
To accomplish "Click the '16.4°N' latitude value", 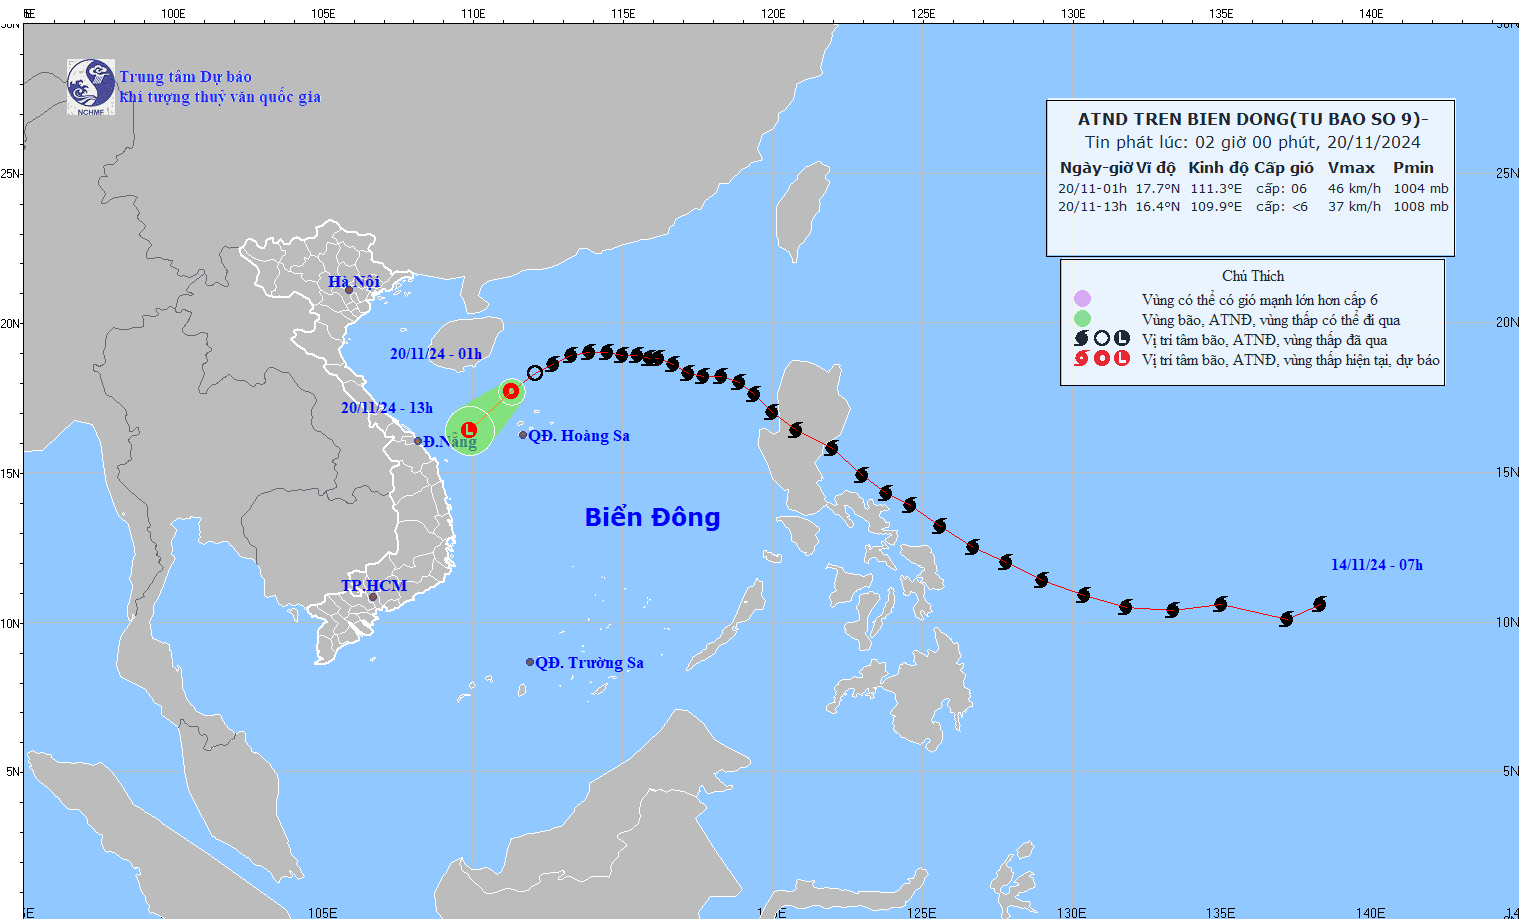I will click(x=1157, y=207).
